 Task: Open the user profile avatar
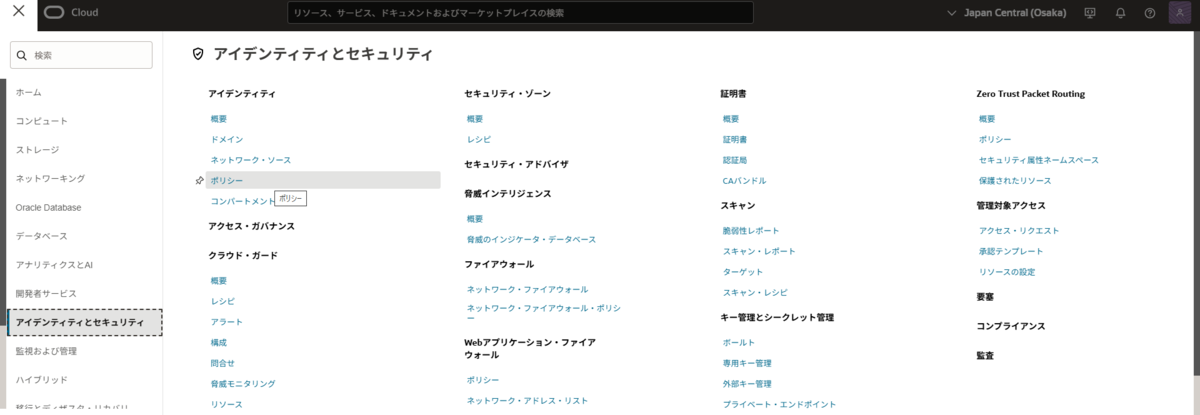[x=1179, y=13]
